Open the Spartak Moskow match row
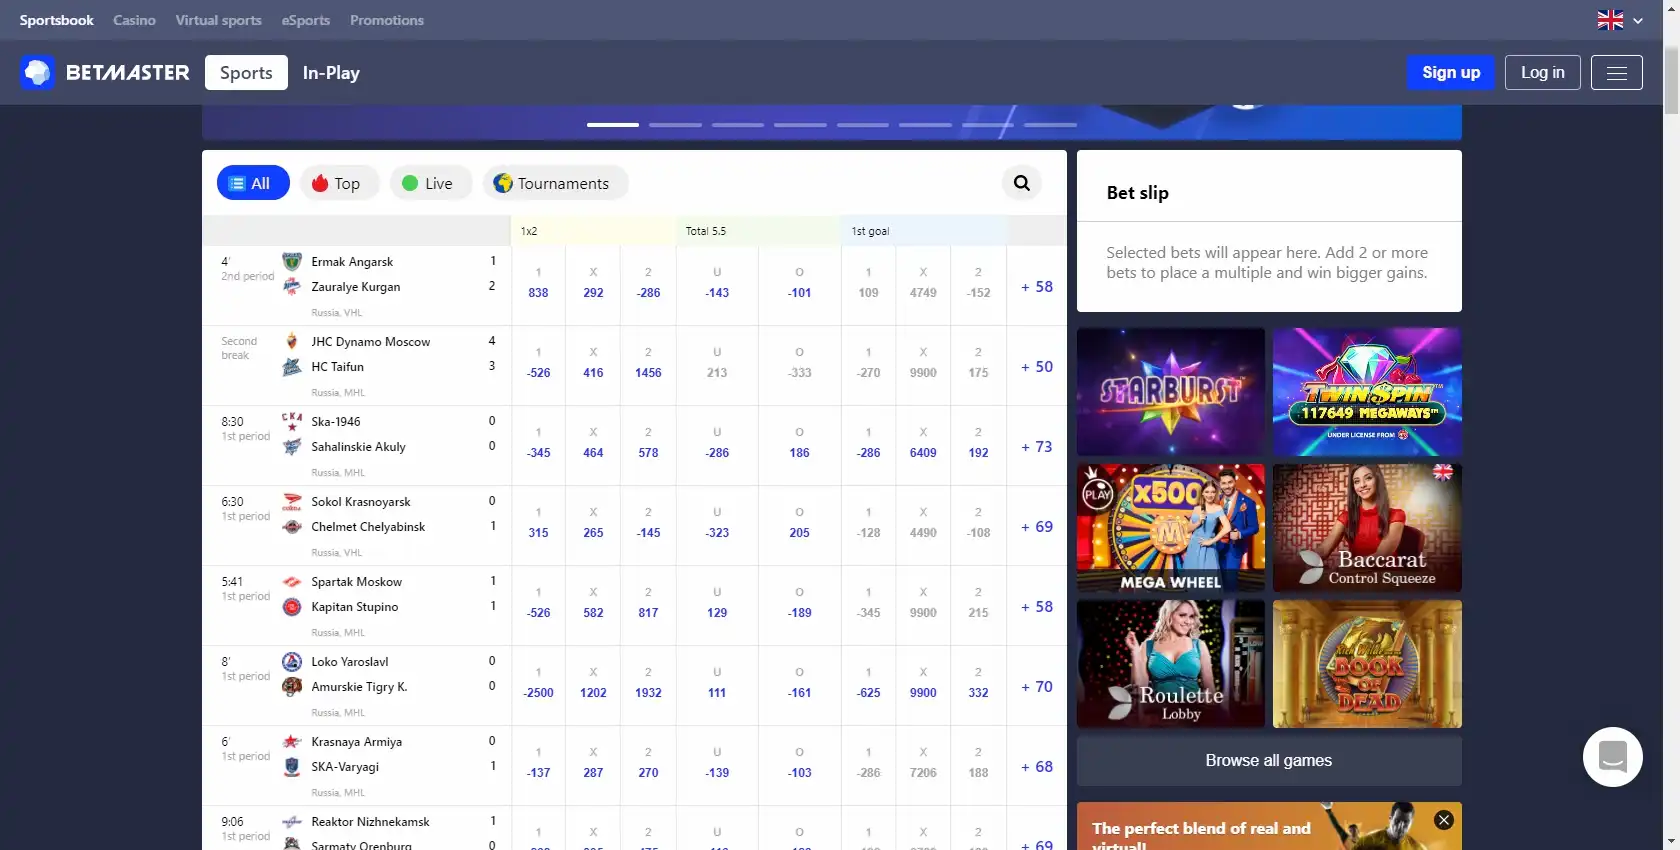This screenshot has width=1680, height=850. click(634, 606)
